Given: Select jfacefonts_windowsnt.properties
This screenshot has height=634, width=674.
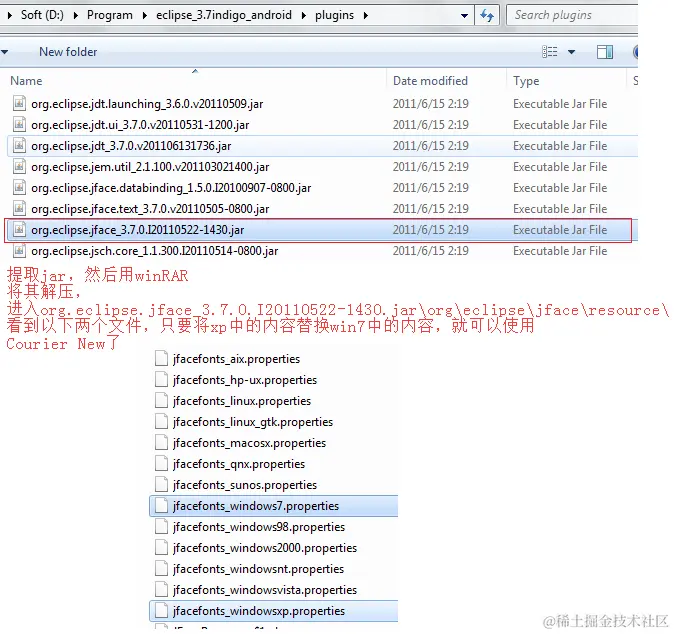Looking at the screenshot, I should pyautogui.click(x=258, y=569).
